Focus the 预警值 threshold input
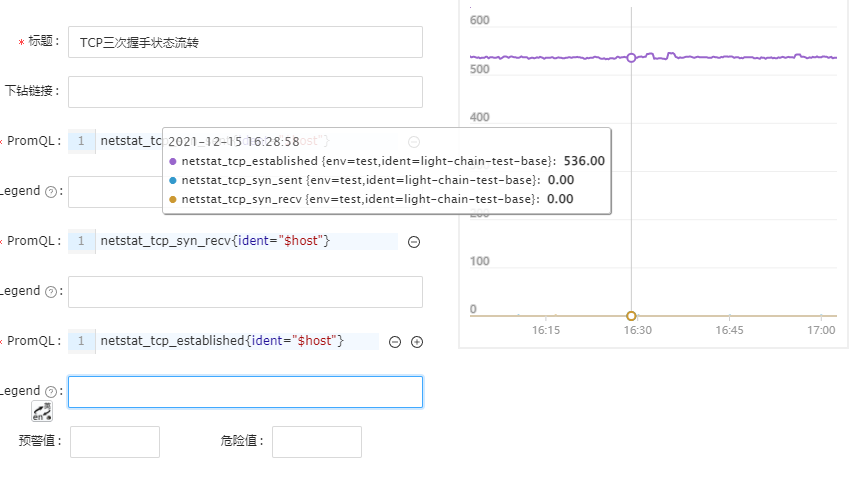Viewport: 860px width, 477px height. coord(115,442)
